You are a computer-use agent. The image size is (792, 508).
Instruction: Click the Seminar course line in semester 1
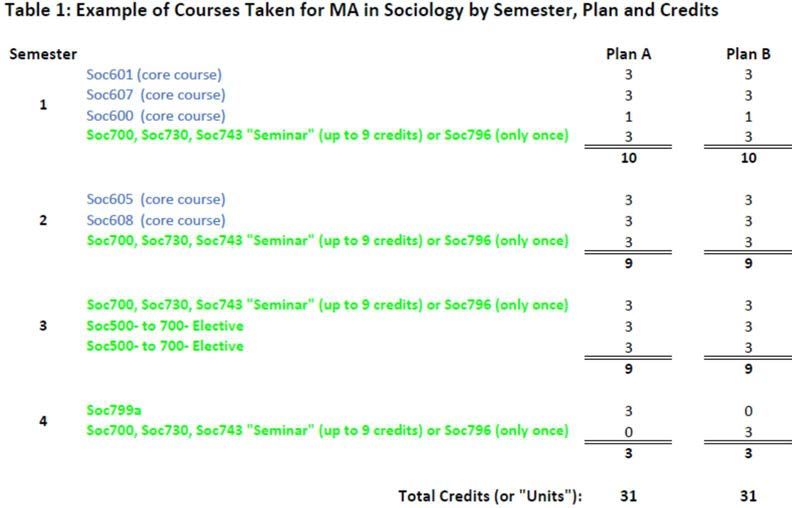327,135
